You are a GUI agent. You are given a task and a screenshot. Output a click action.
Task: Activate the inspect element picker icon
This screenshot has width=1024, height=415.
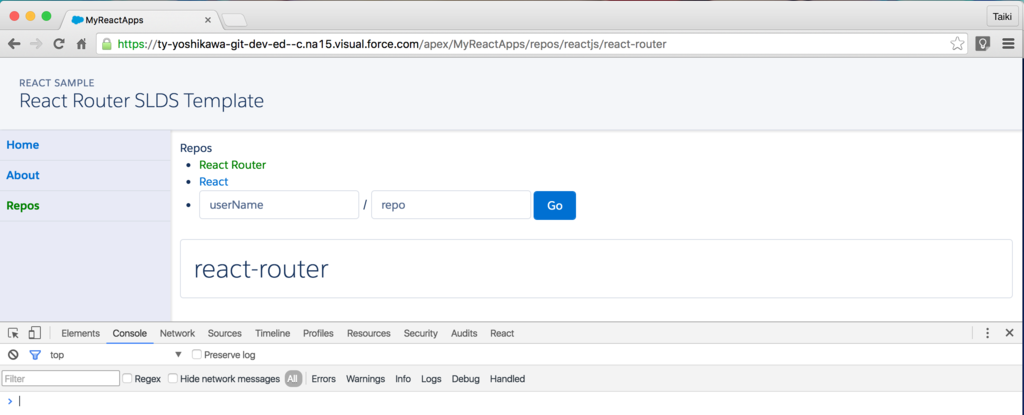[x=13, y=333]
